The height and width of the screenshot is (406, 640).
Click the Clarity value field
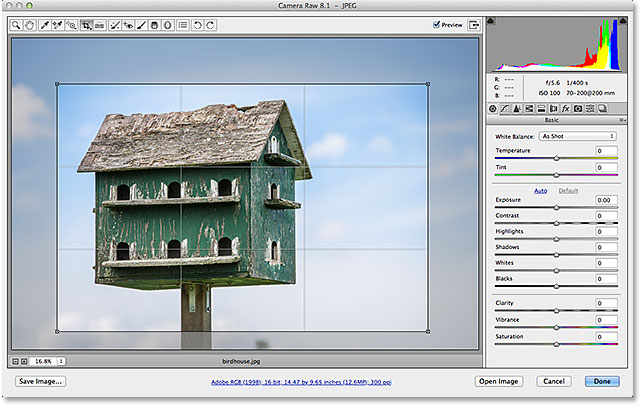click(606, 303)
